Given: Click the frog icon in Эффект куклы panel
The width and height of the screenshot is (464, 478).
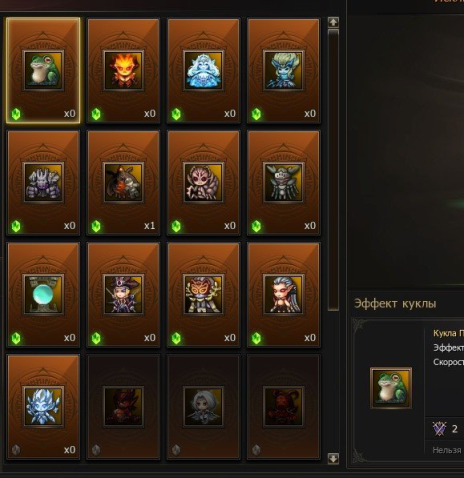Looking at the screenshot, I should click(391, 388).
